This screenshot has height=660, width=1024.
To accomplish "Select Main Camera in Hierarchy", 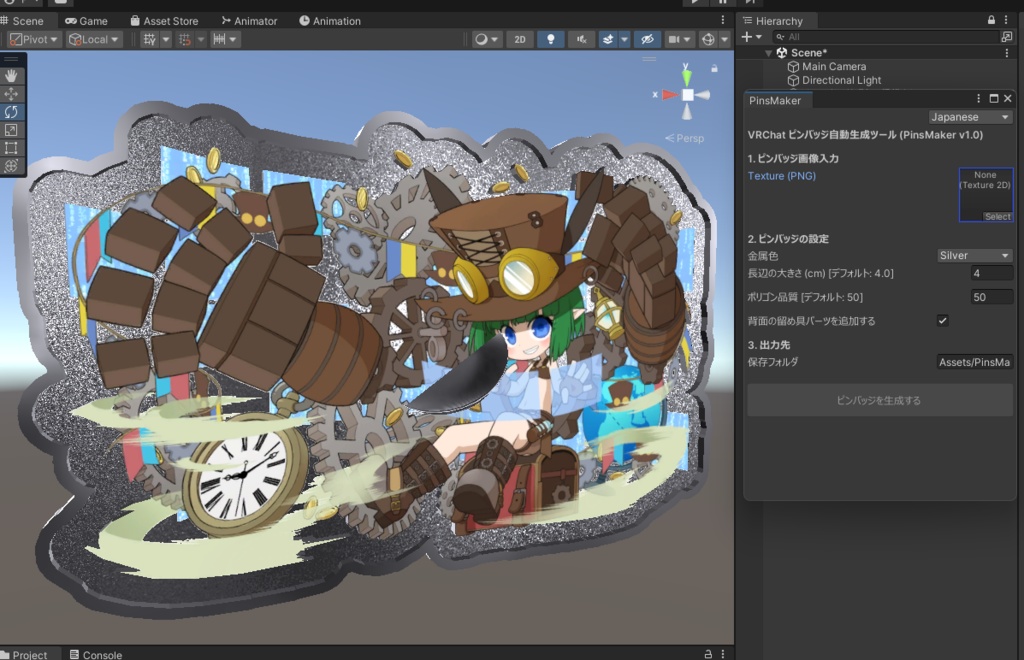I will (834, 67).
